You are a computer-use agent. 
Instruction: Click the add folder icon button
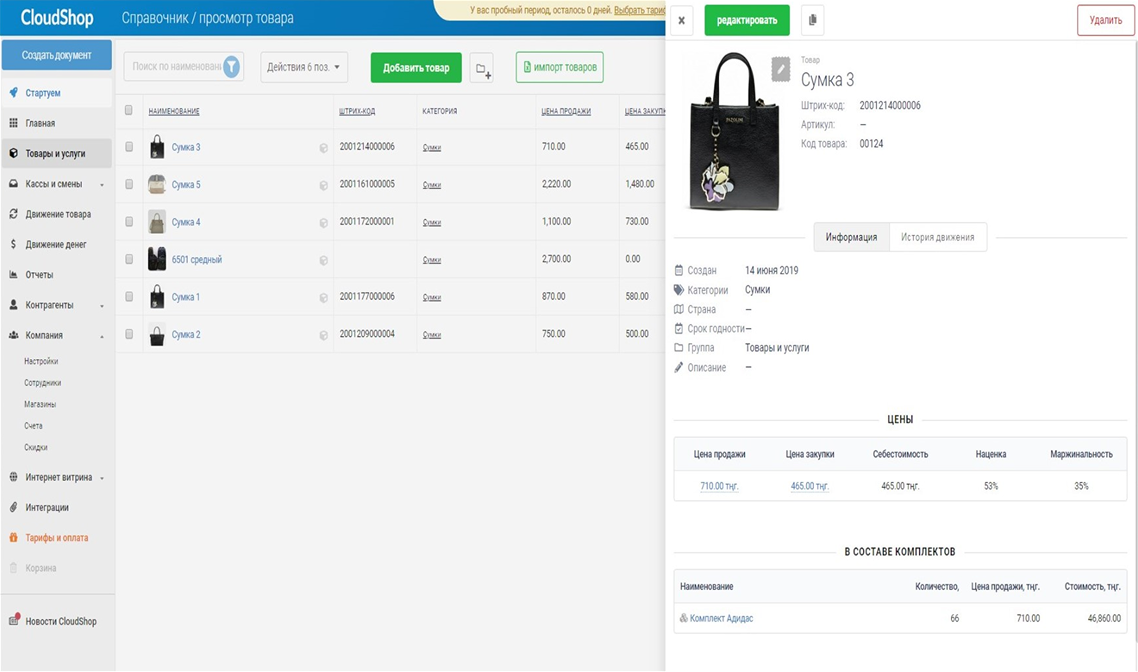click(482, 68)
